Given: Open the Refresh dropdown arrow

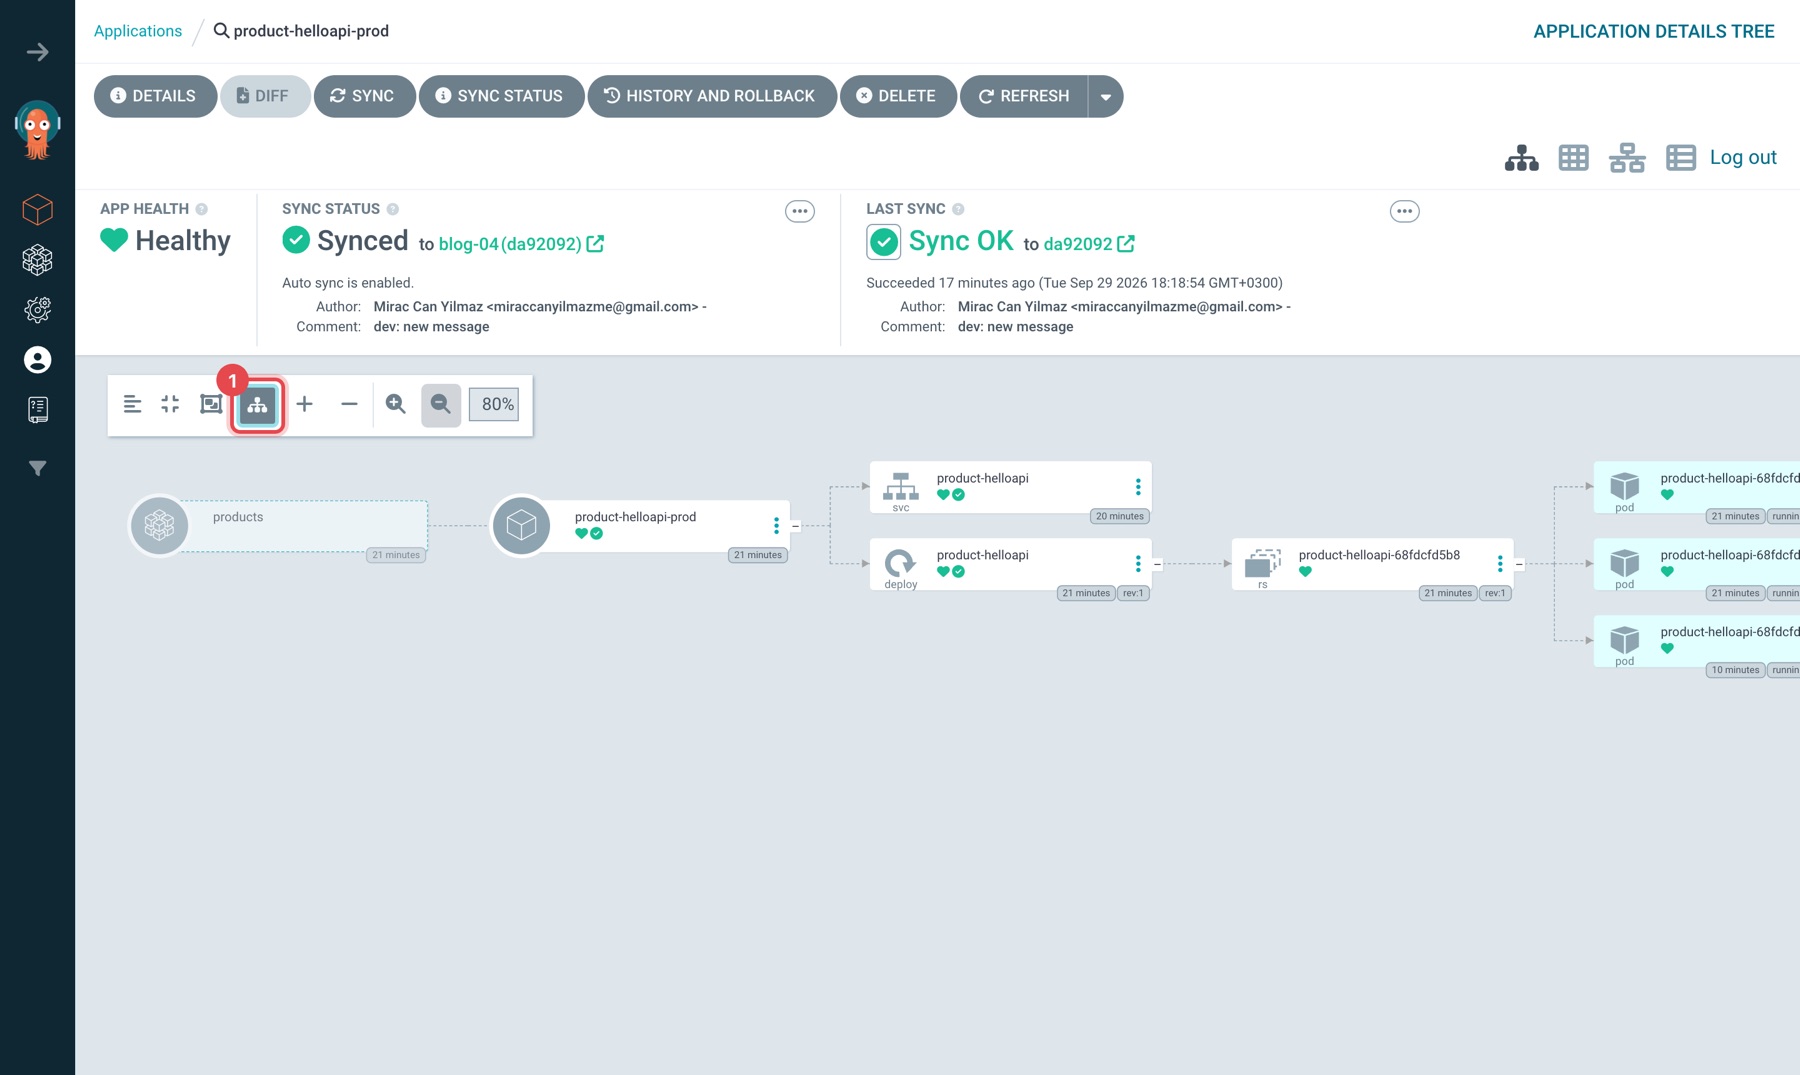Looking at the screenshot, I should click(1106, 97).
